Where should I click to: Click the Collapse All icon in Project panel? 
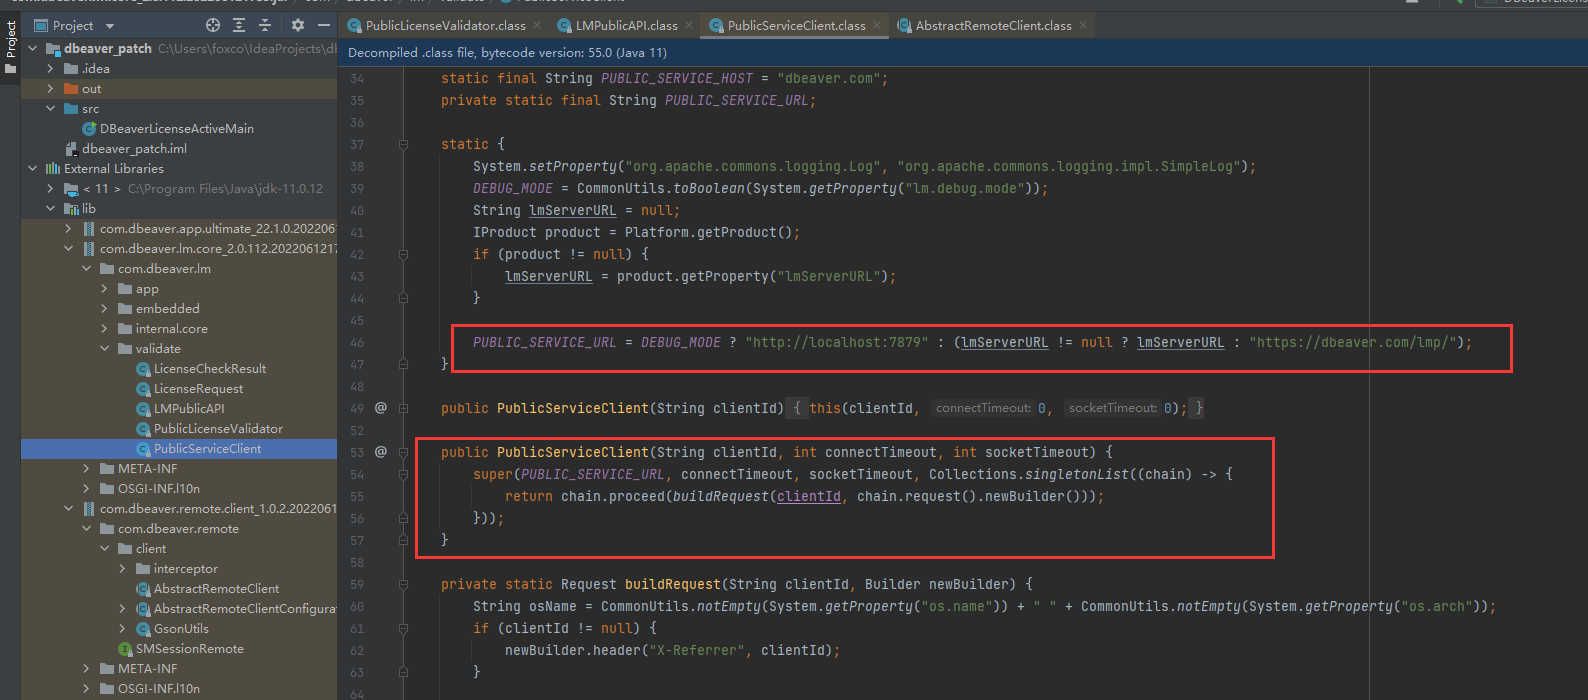click(x=265, y=25)
